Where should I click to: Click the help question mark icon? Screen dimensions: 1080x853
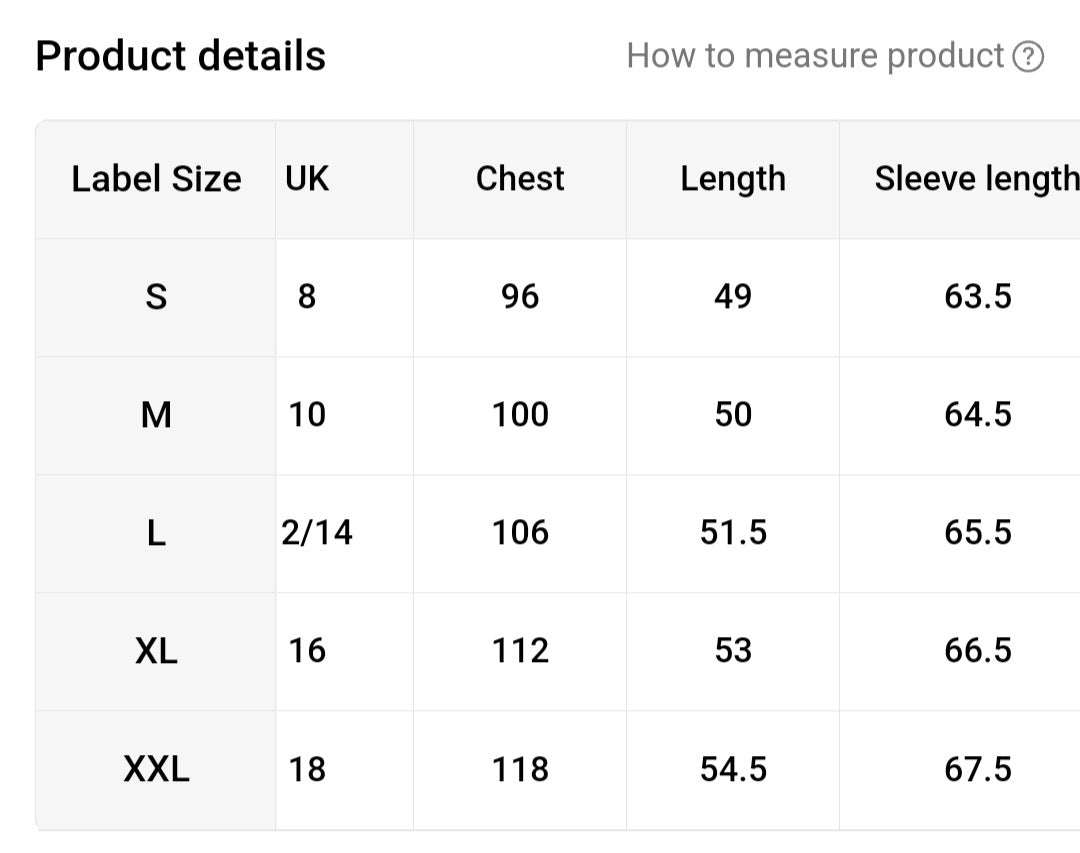coord(1028,56)
